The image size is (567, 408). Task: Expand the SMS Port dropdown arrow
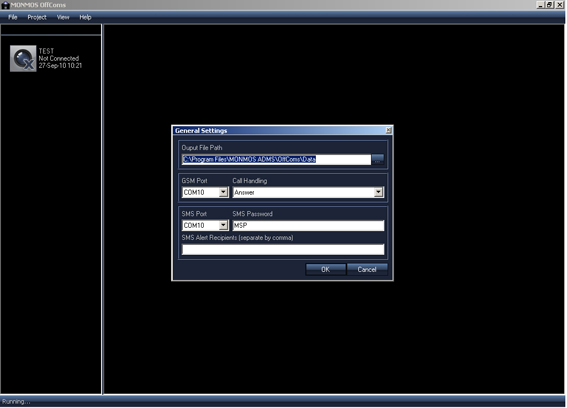[x=223, y=225]
